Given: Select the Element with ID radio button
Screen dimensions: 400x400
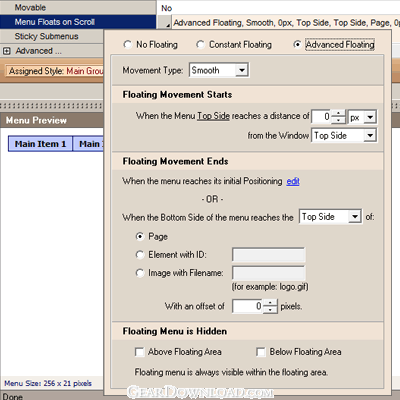Looking at the screenshot, I should [140, 255].
